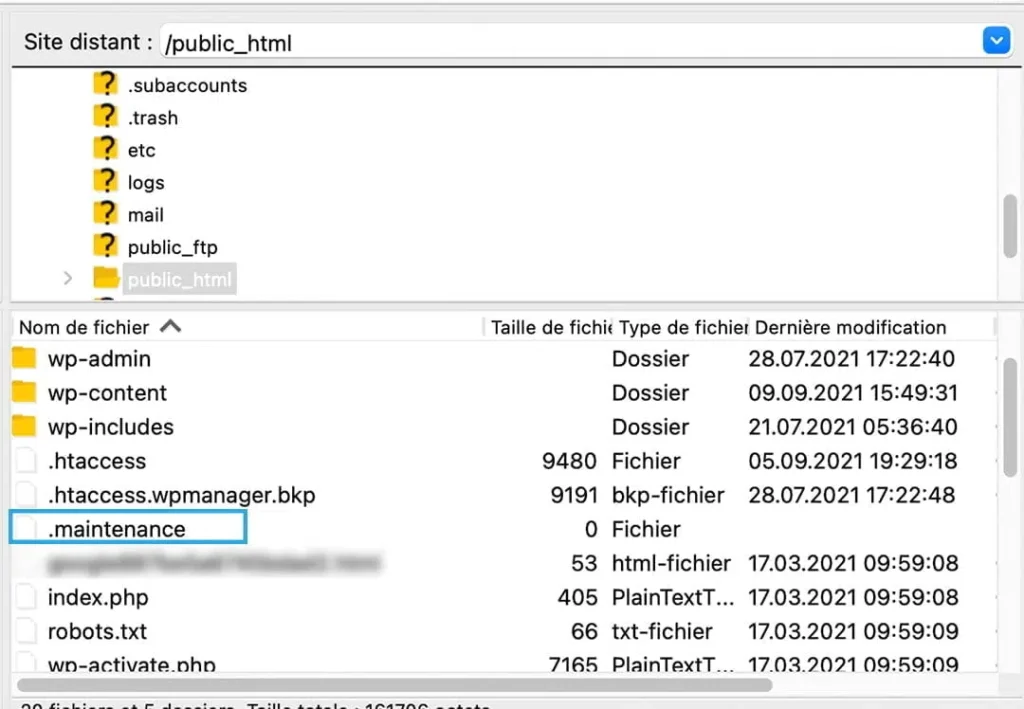Select the mail folder in tree
The image size is (1024, 709).
146,215
